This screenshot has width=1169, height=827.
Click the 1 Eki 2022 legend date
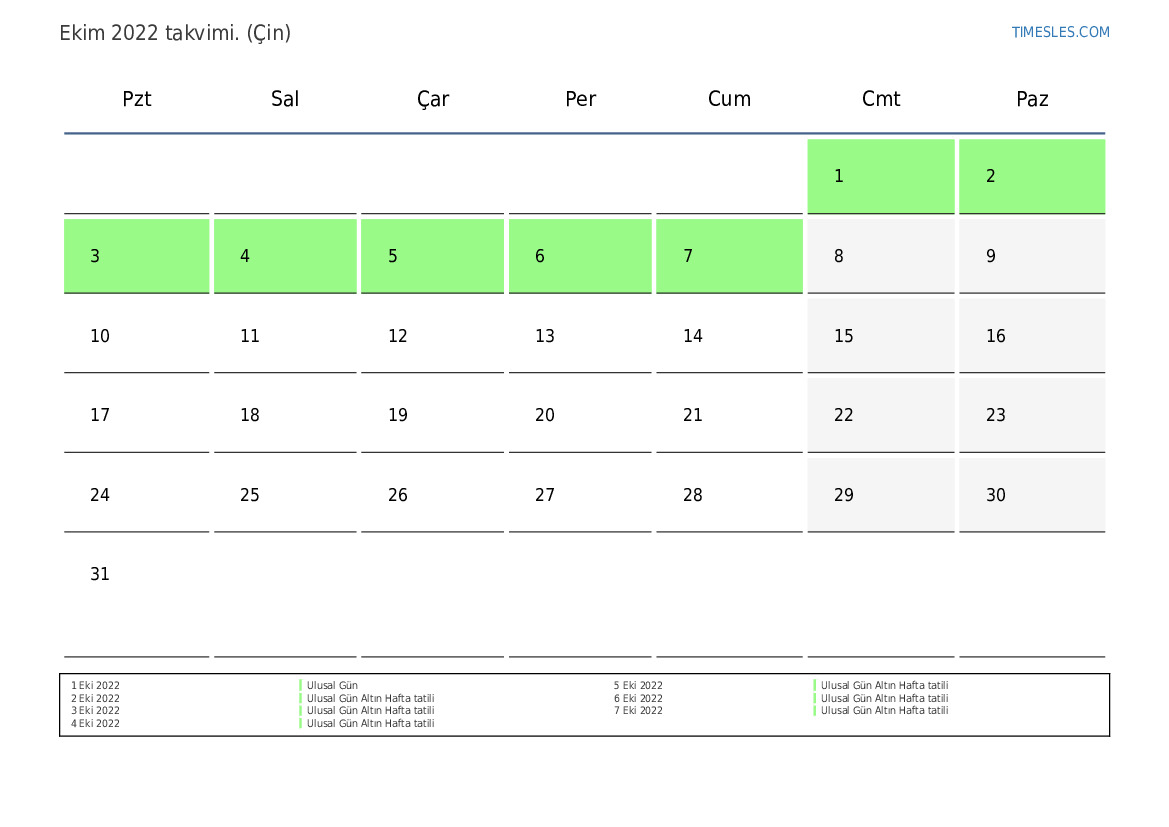95,686
